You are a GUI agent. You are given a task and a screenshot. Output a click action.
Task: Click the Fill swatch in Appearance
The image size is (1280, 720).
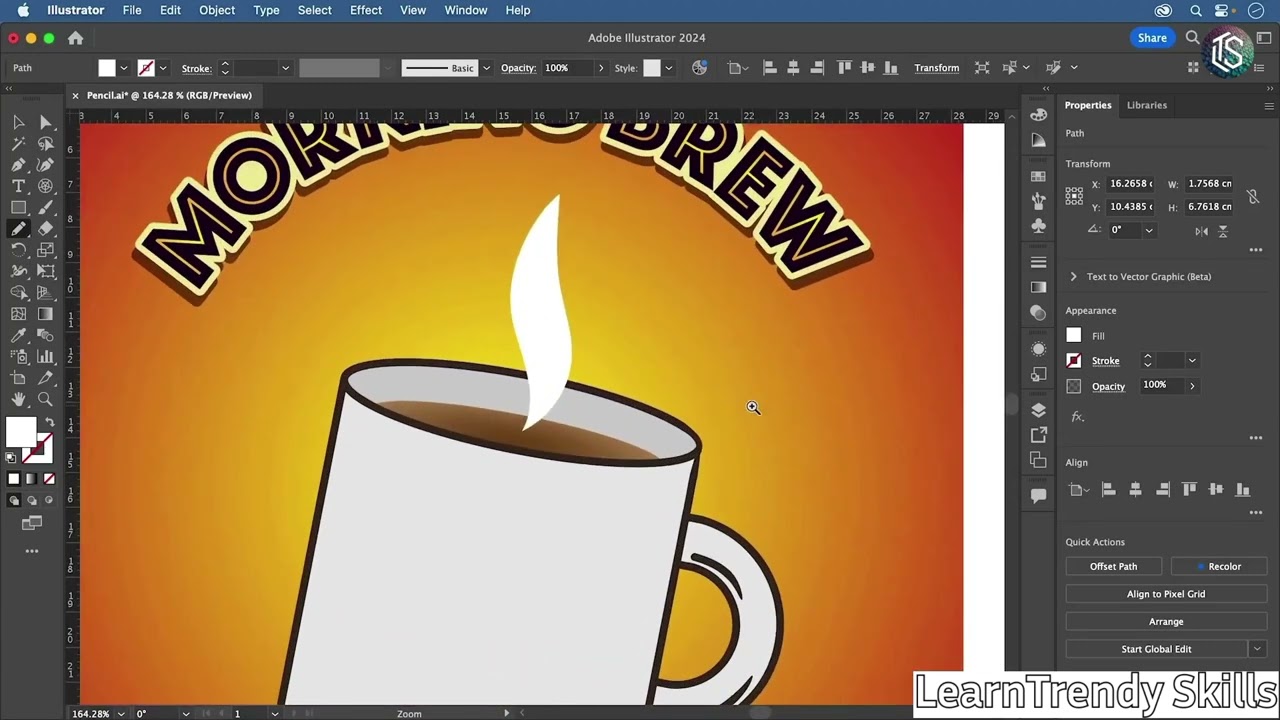pyautogui.click(x=1074, y=336)
